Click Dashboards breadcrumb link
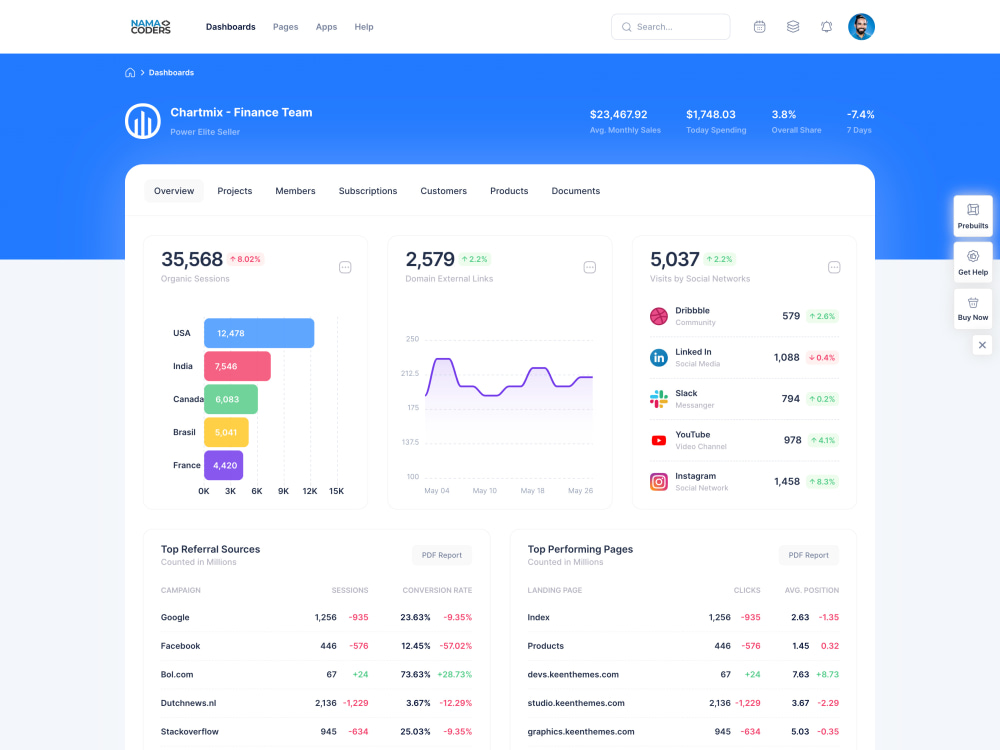 (171, 73)
